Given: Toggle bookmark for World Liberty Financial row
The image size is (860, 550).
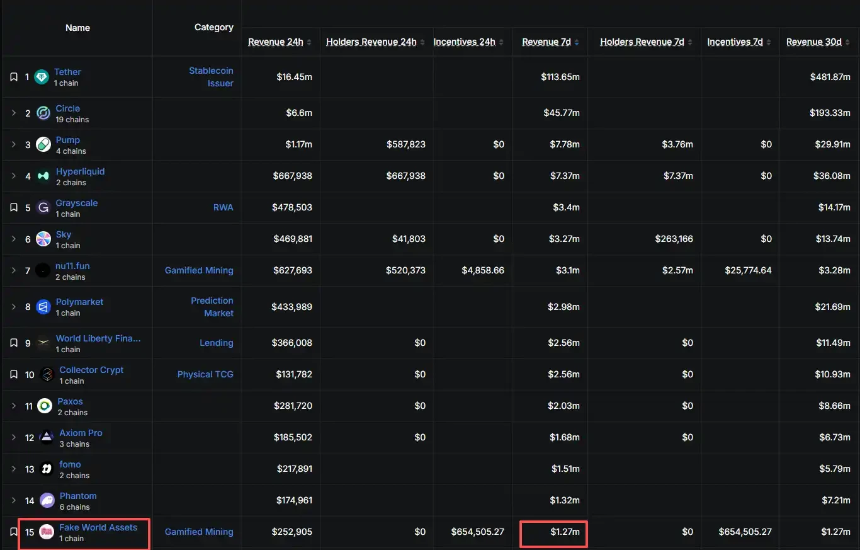Looking at the screenshot, I should [14, 343].
